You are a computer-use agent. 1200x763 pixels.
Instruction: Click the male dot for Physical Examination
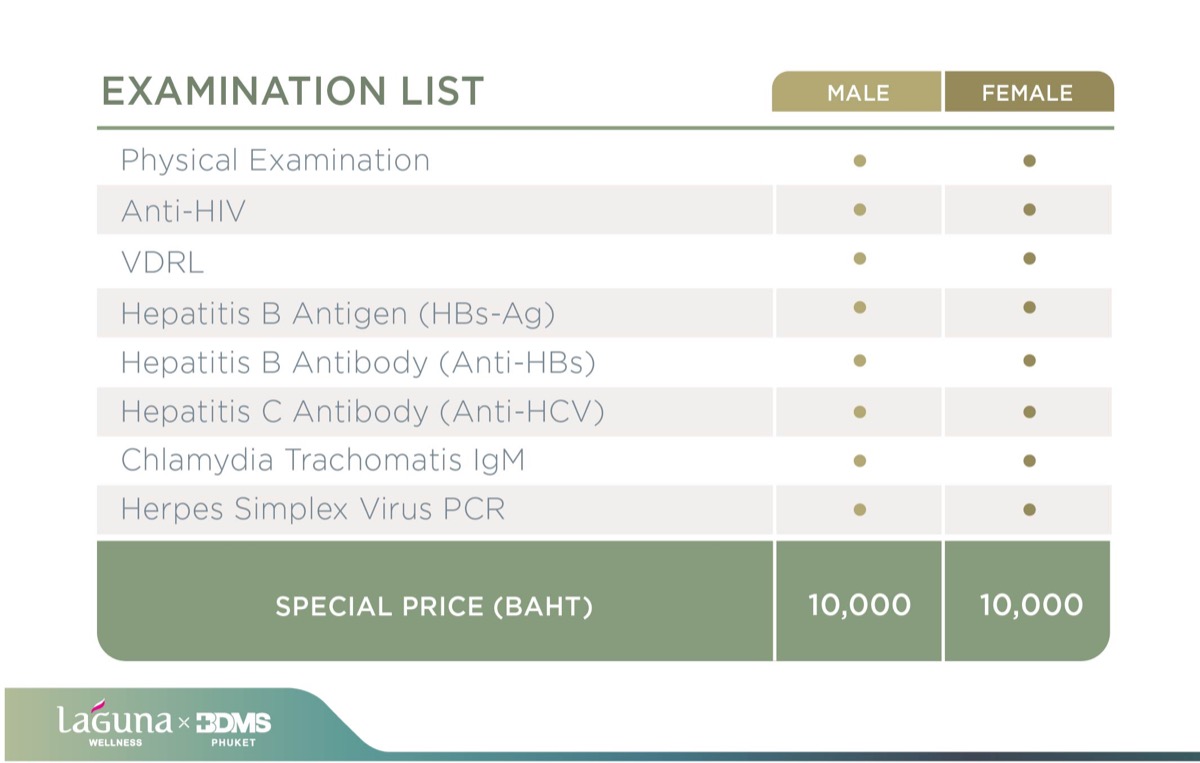pyautogui.click(x=859, y=160)
